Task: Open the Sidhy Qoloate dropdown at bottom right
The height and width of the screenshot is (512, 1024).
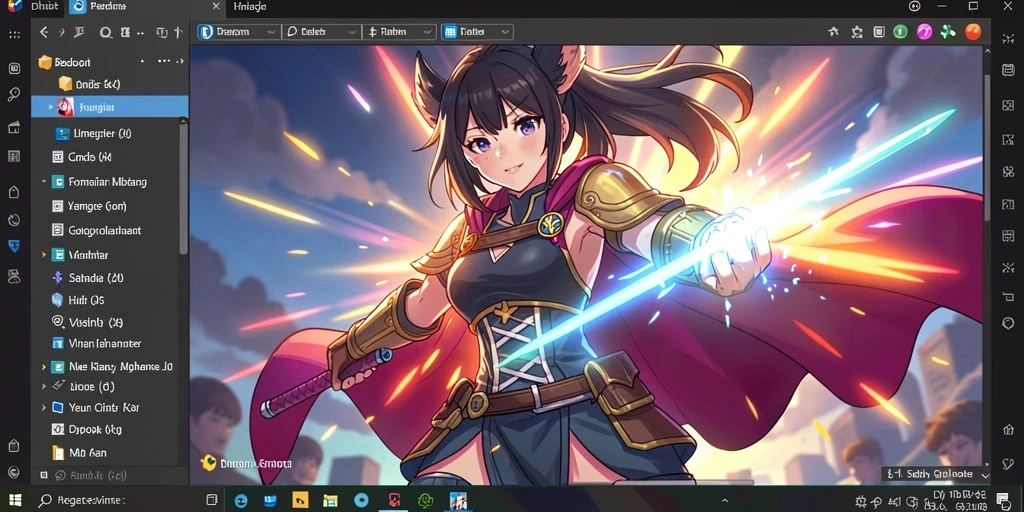Action: click(x=936, y=475)
